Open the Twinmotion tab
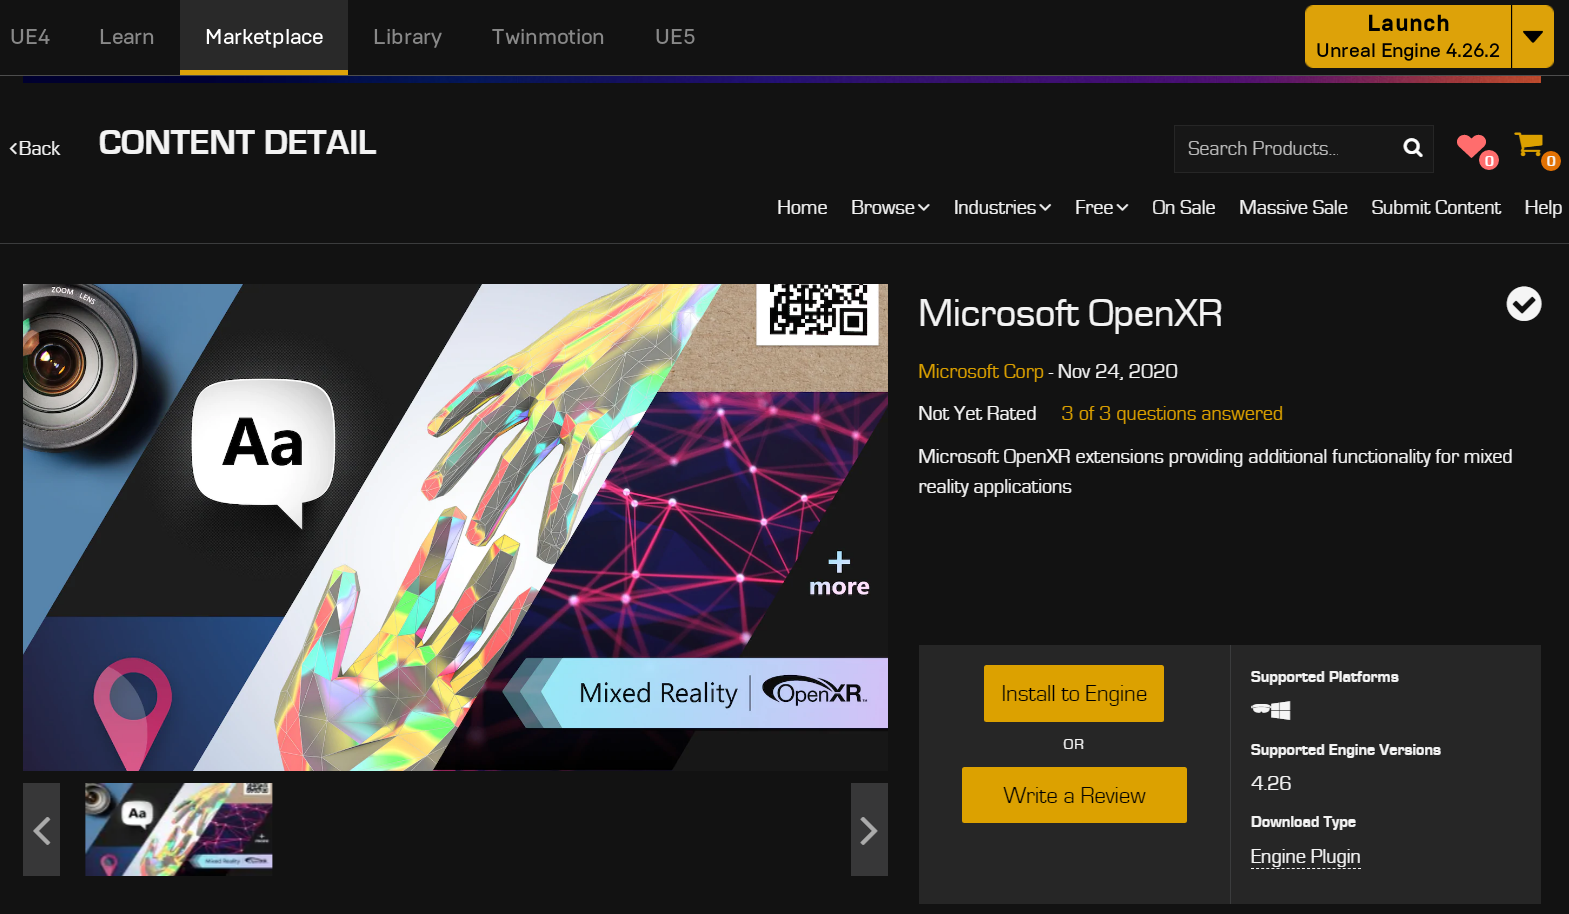 point(548,37)
